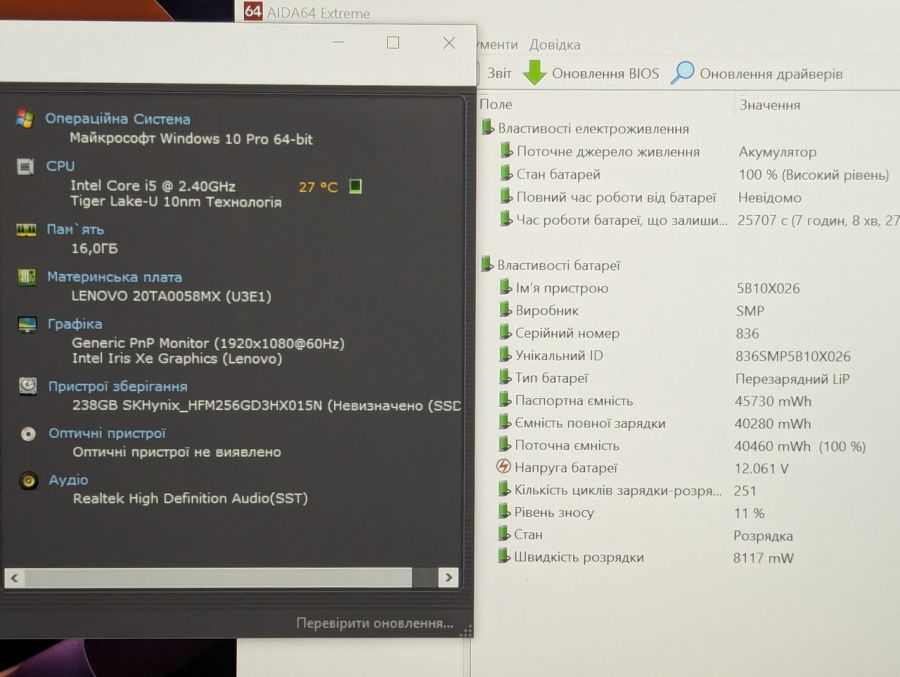Click the speaker icon beside Аудіо
Screen dimensions: 900x677
29,481
